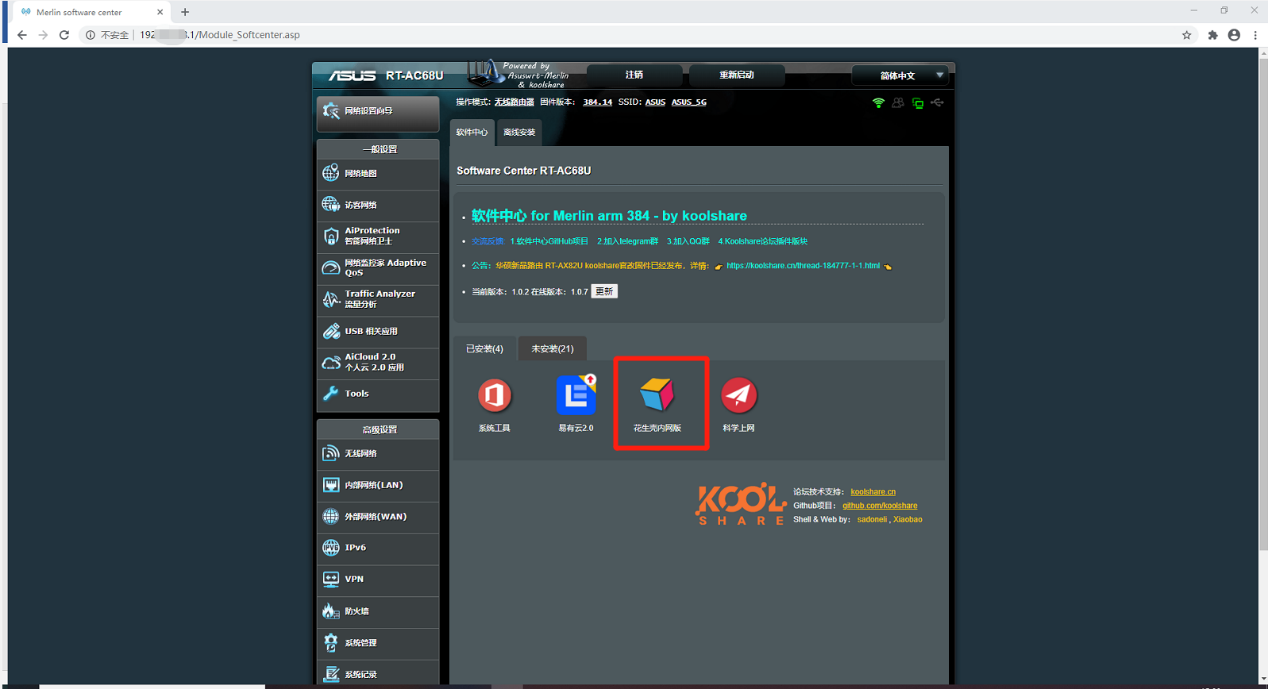
Task: Click the 注销 logout button
Action: [x=634, y=75]
